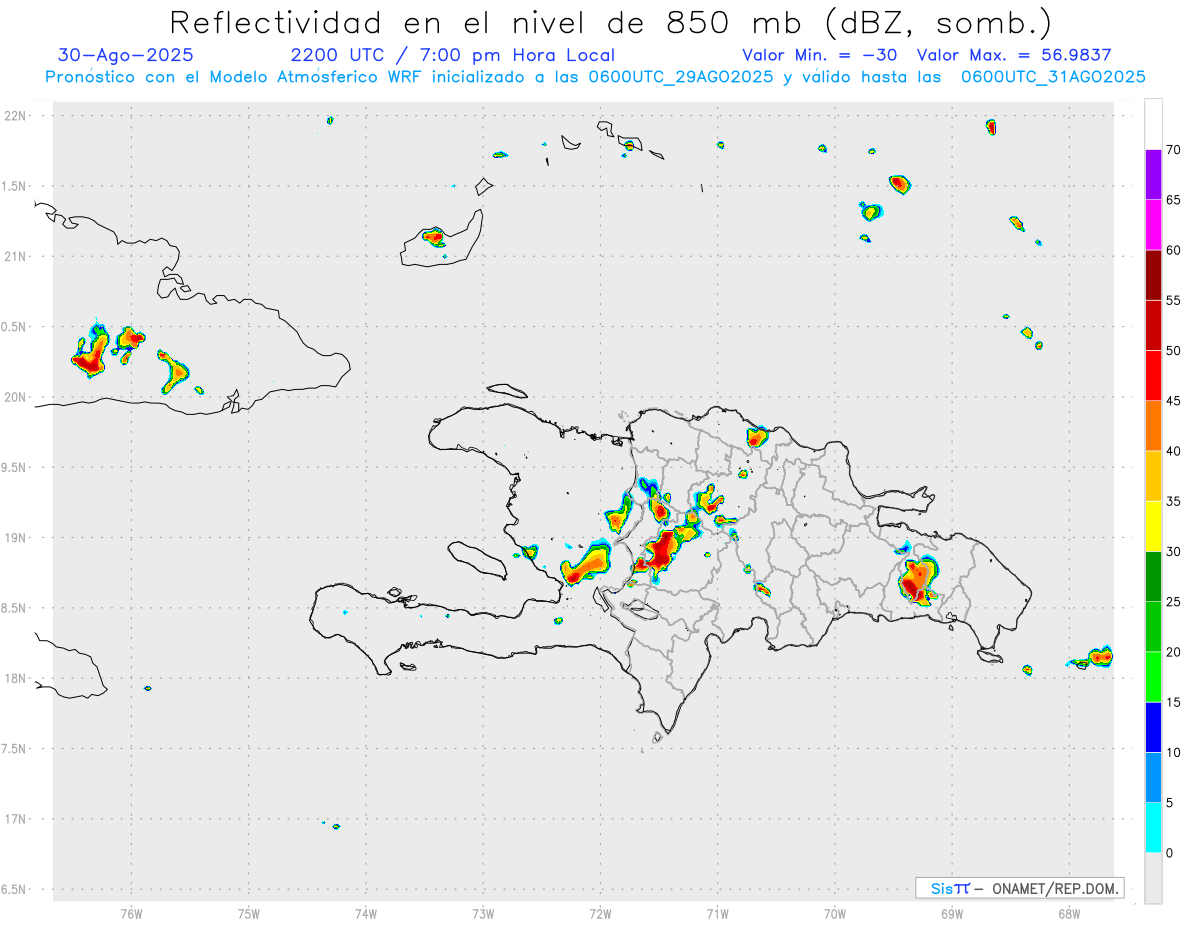
Task: Click the '22N' latitude label
Action: pyautogui.click(x=17, y=116)
